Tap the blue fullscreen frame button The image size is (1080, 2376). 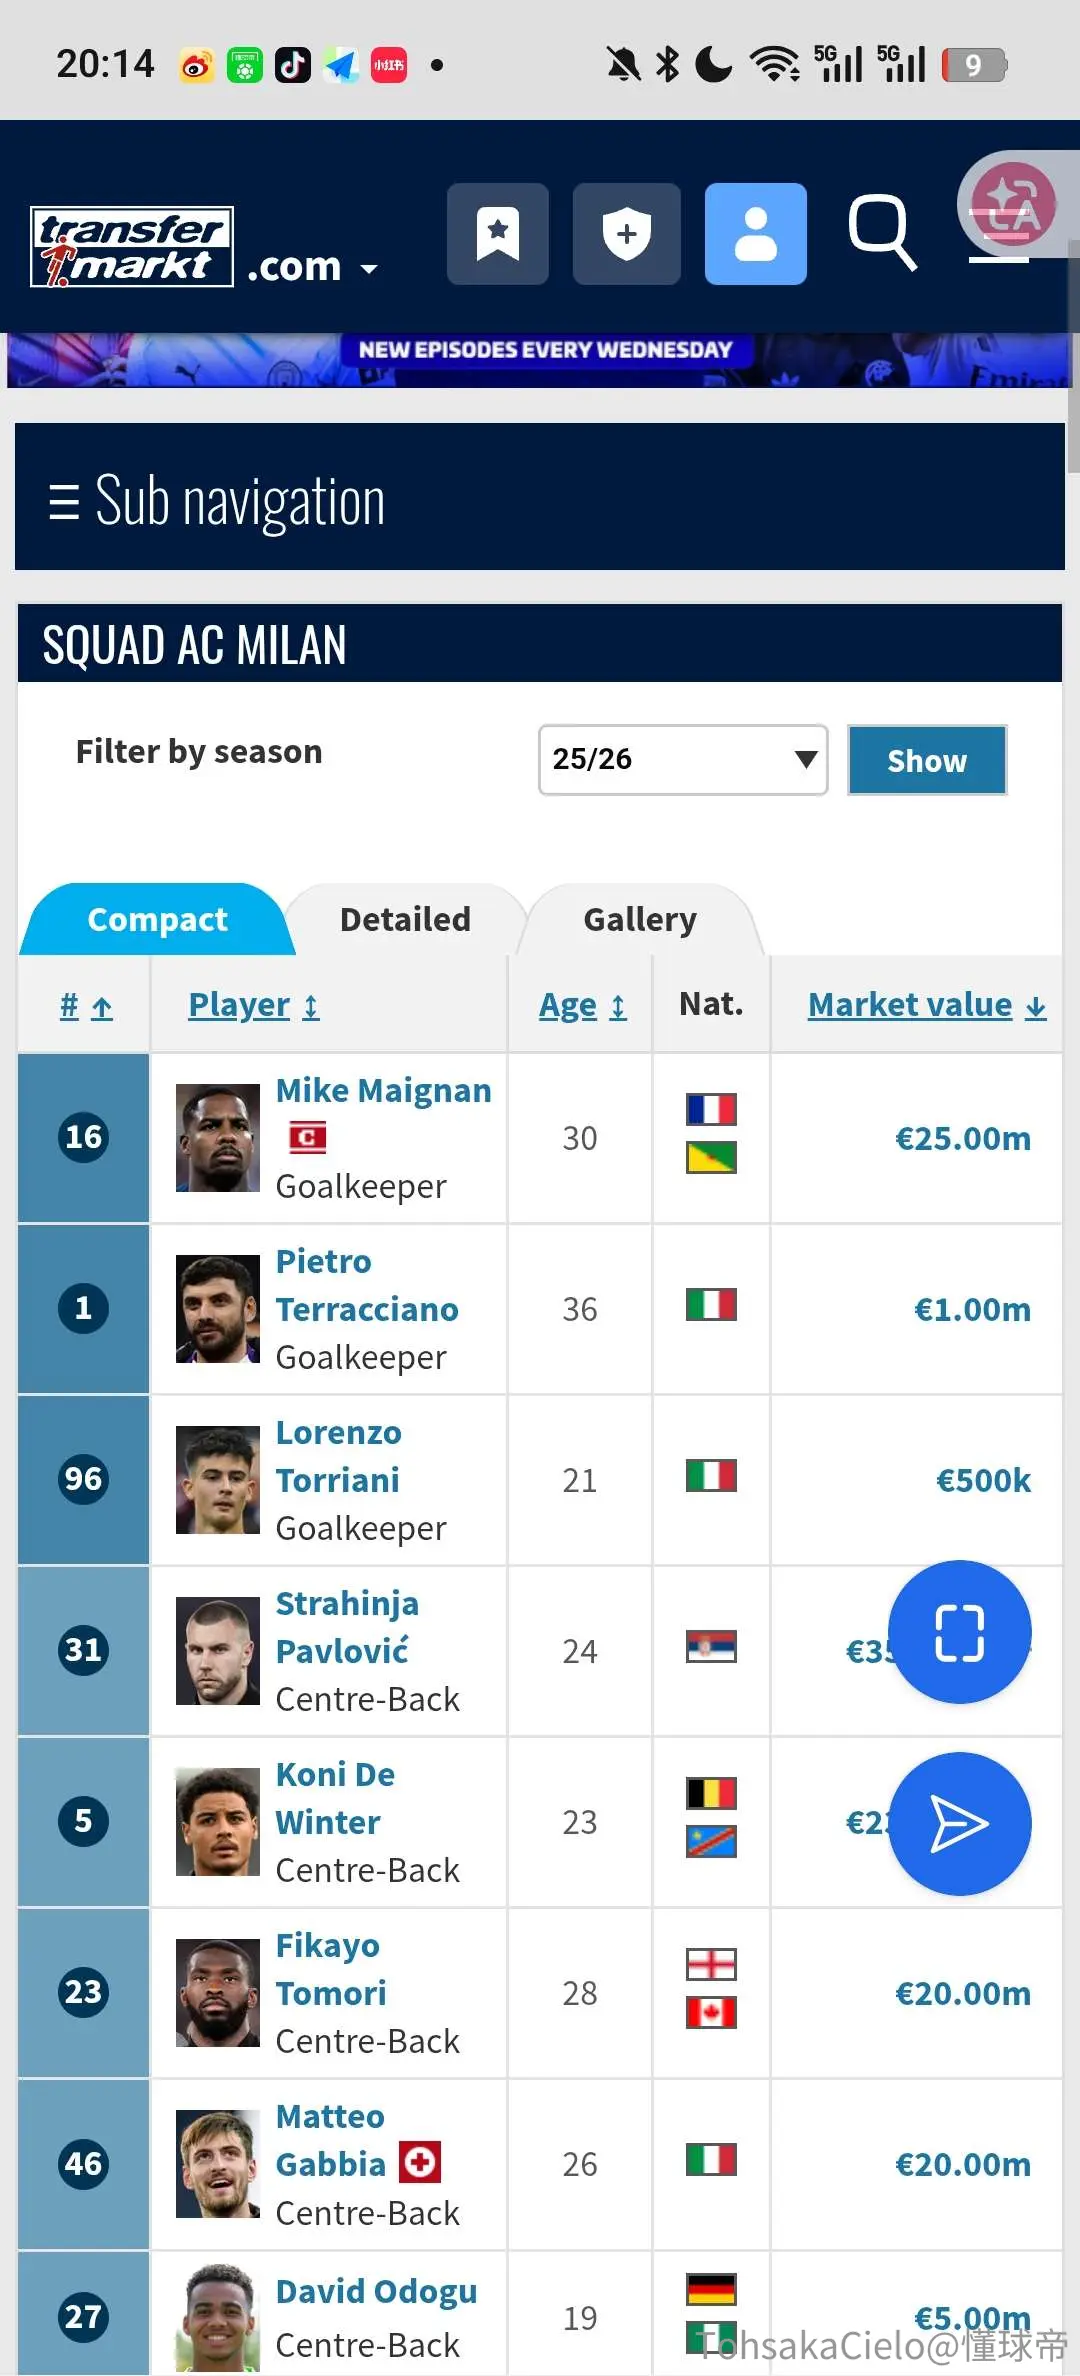[960, 1632]
